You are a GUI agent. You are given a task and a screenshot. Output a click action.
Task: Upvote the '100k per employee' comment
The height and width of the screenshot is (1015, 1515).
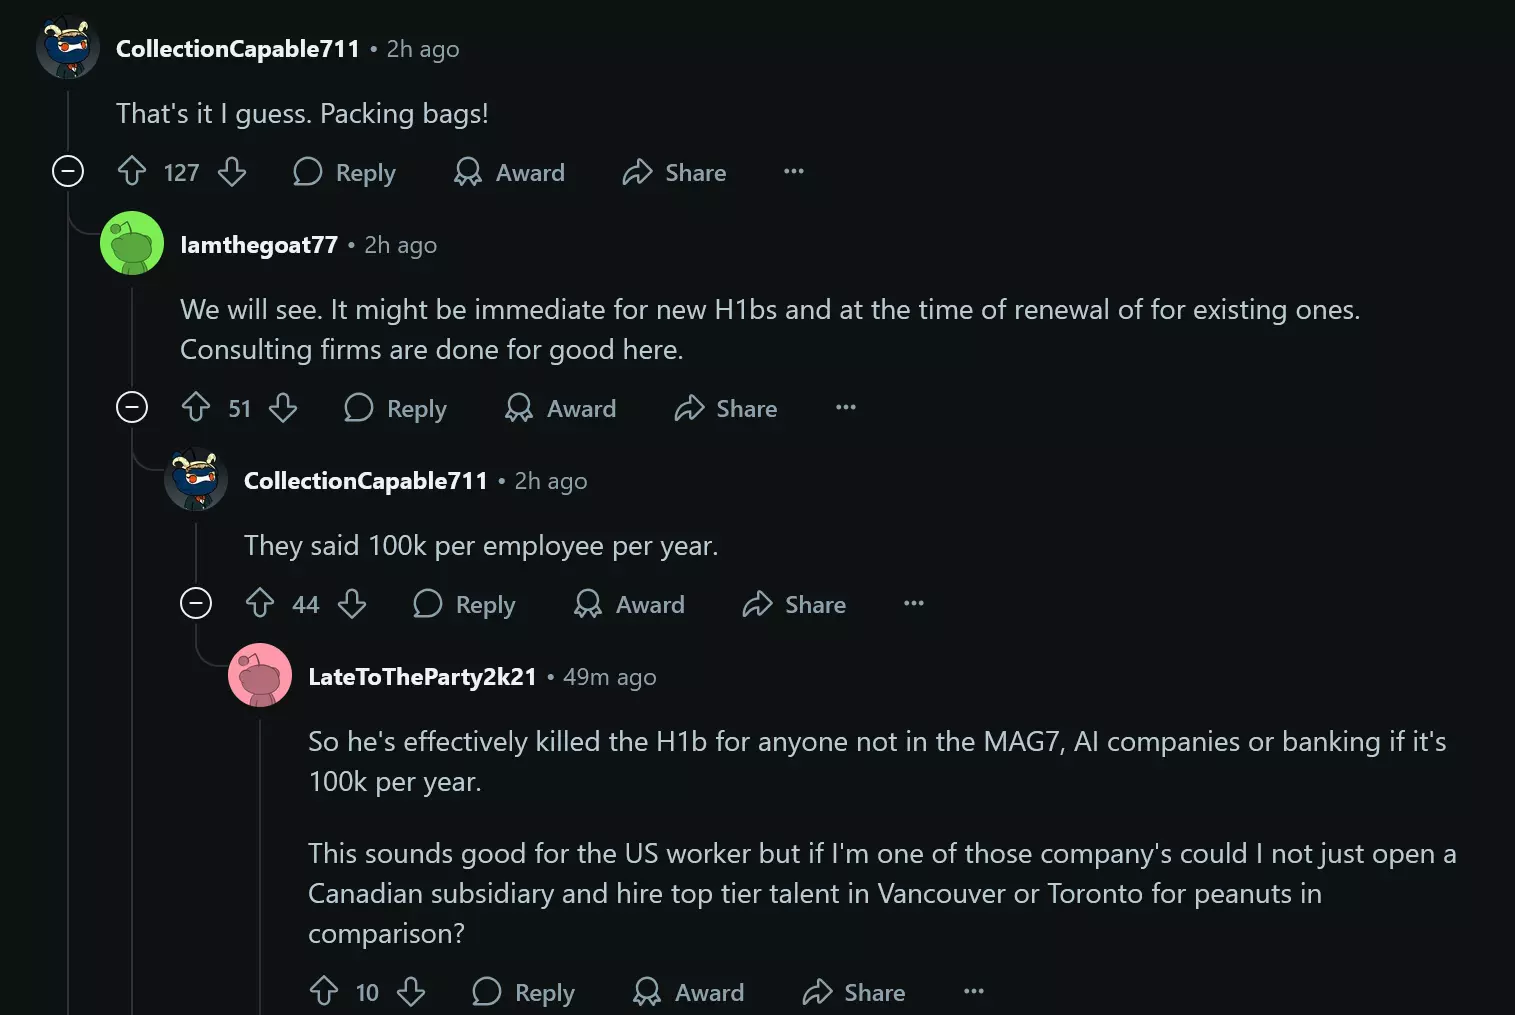coord(260,604)
